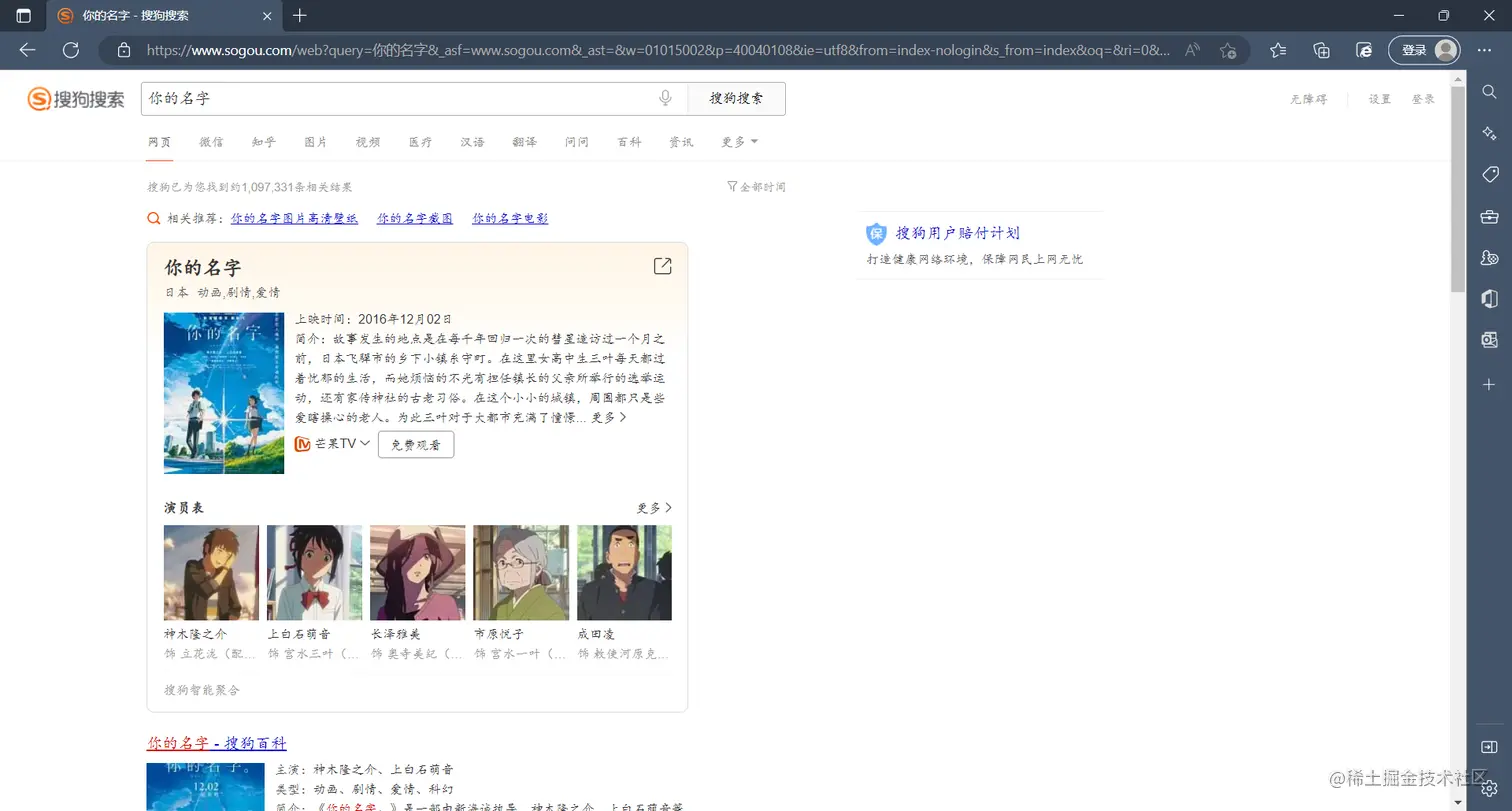1512x811 pixels.
Task: Switch to the 图片 tab
Action: (316, 142)
